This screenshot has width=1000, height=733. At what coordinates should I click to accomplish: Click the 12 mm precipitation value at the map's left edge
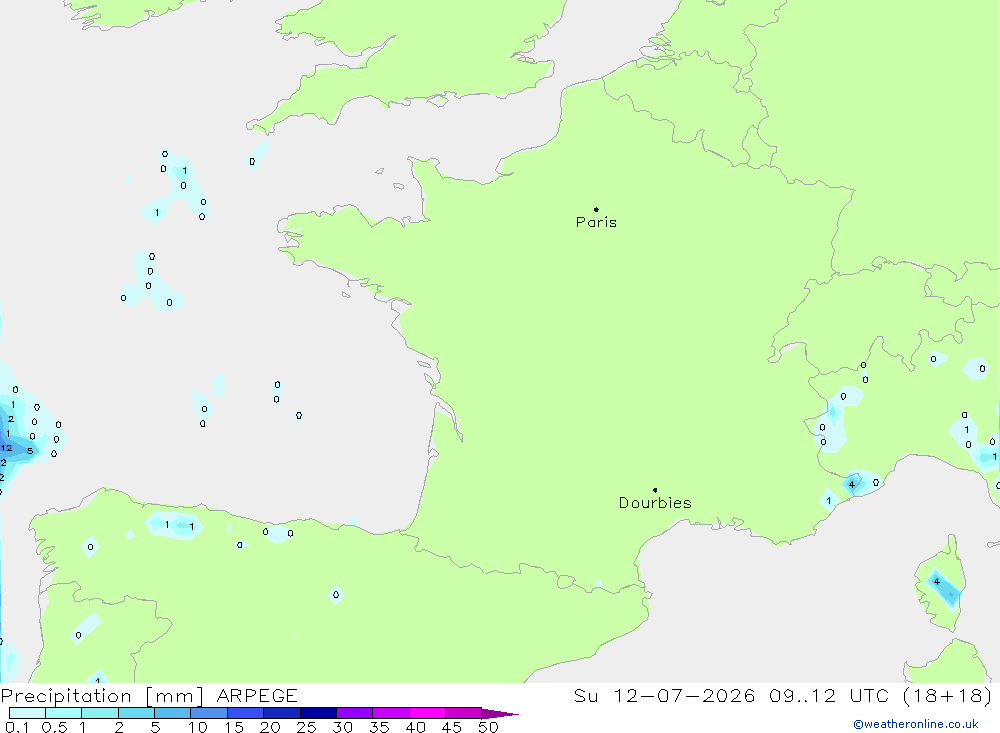(x=6, y=448)
